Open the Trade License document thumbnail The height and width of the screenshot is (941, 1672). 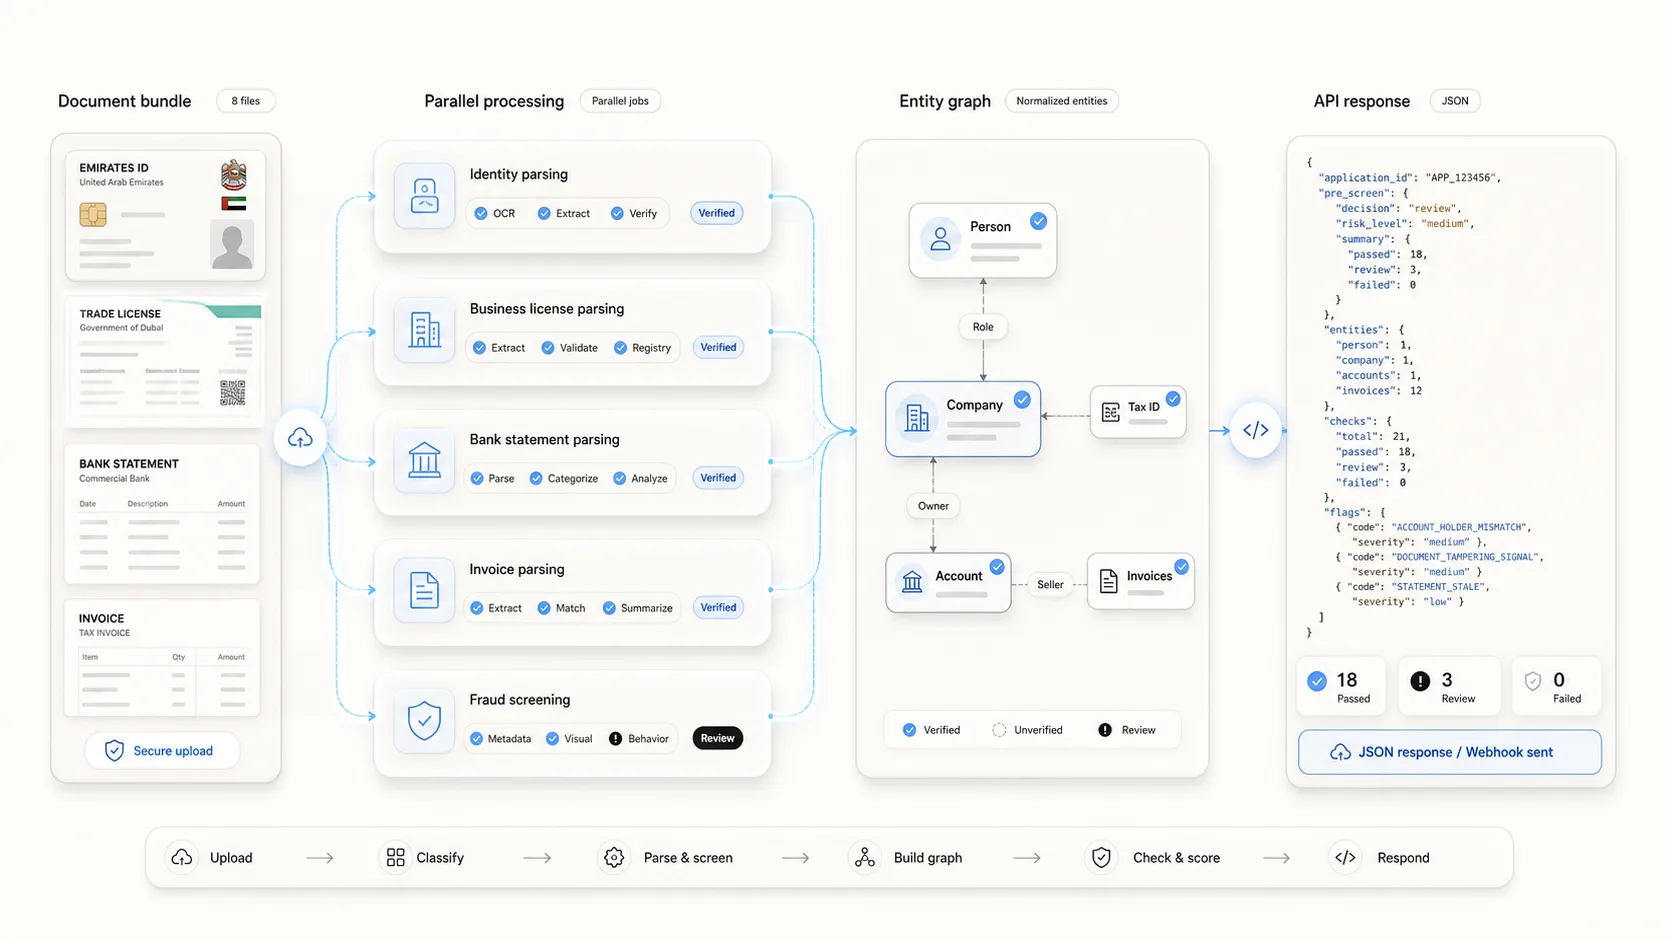coord(165,361)
